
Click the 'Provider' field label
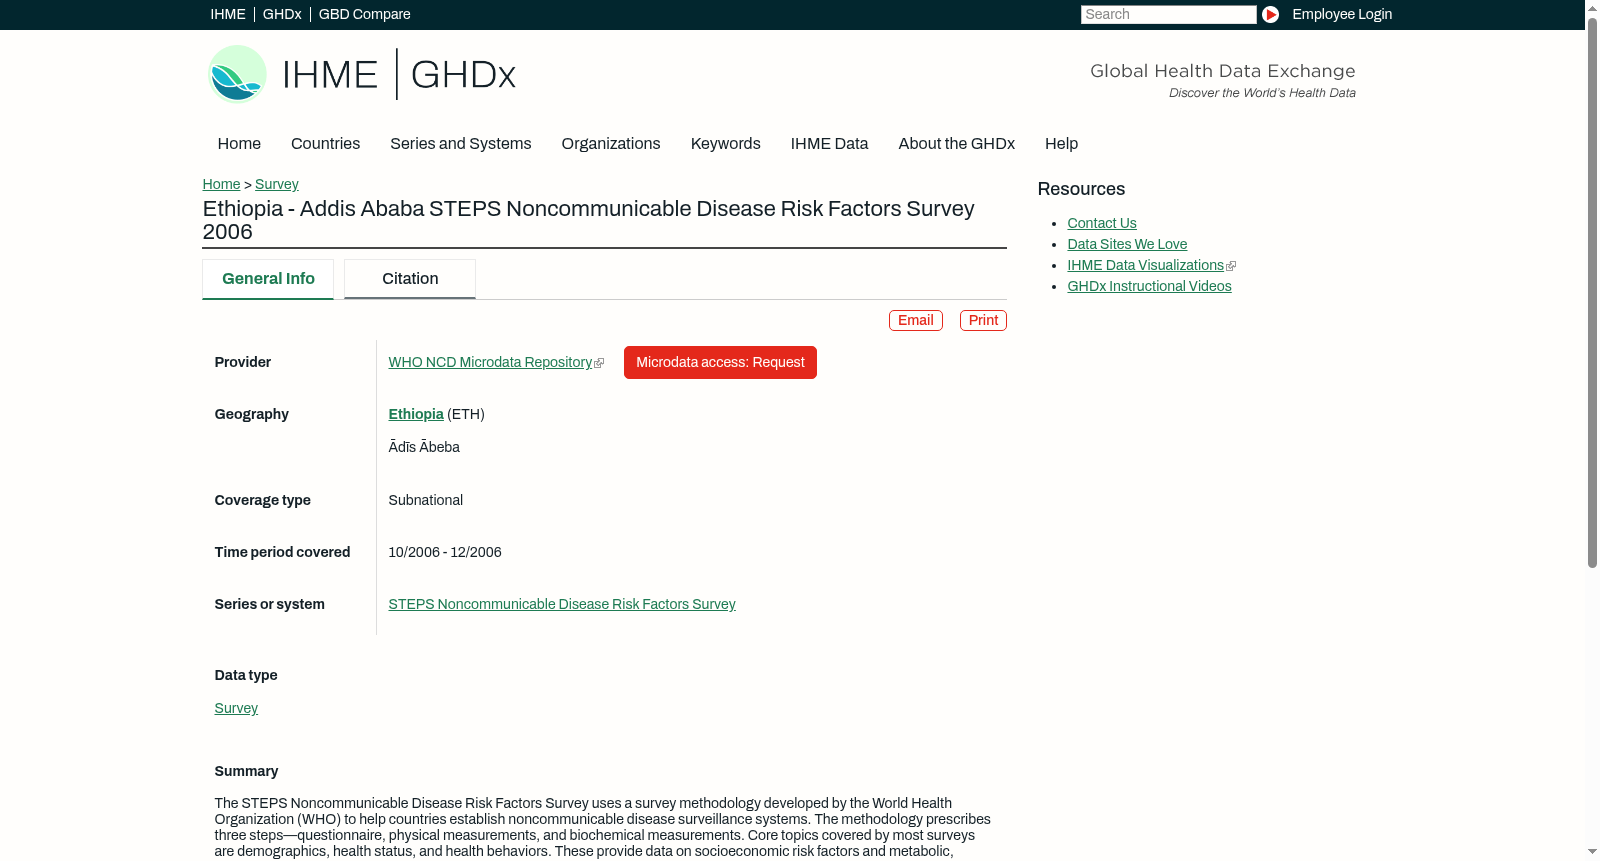tap(243, 362)
